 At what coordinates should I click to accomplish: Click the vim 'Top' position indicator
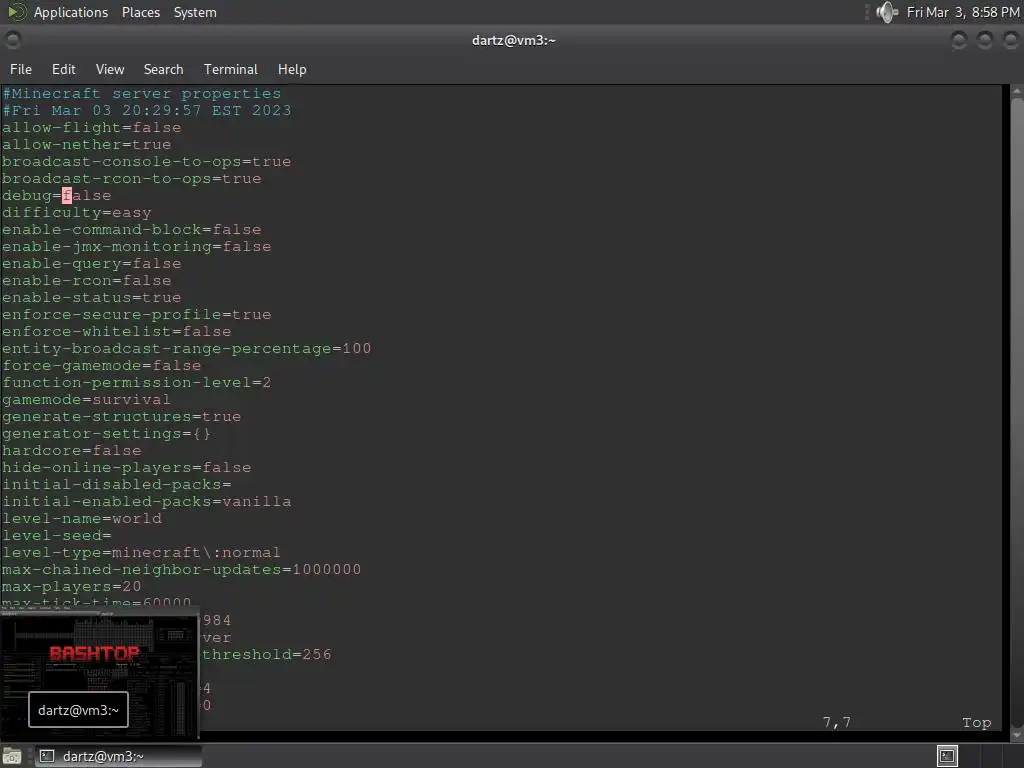click(976, 722)
